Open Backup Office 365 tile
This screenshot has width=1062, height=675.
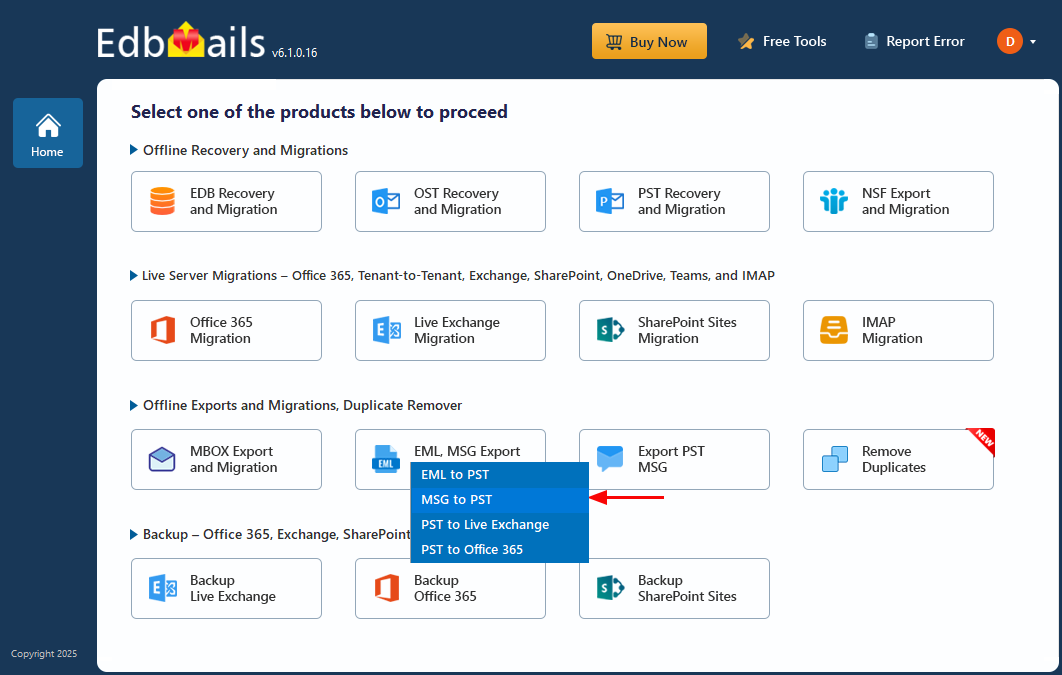click(x=450, y=590)
